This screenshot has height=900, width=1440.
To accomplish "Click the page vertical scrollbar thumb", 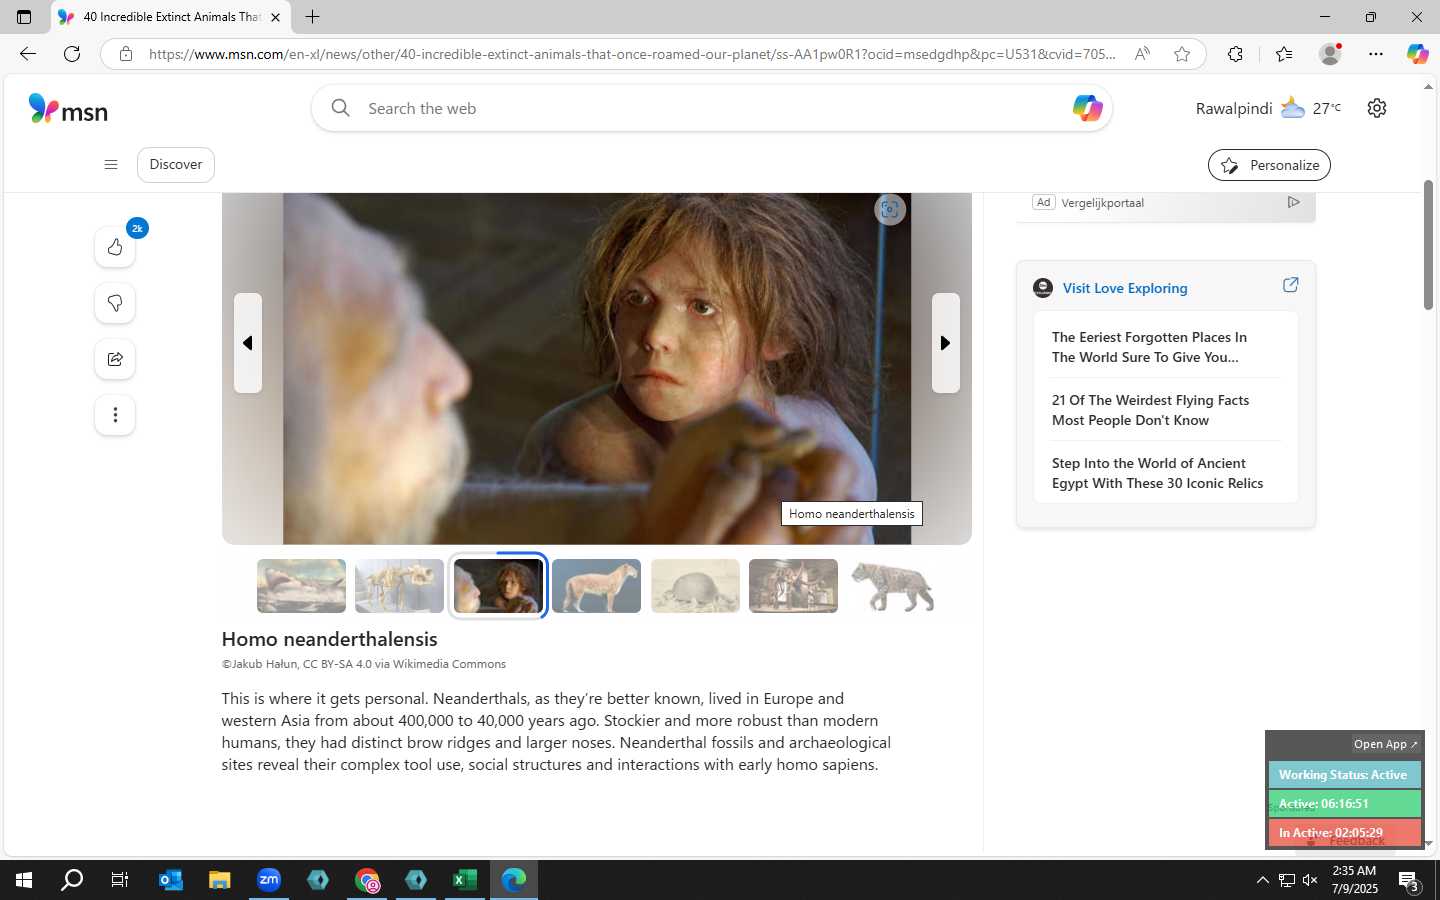I will click(x=1428, y=245).
